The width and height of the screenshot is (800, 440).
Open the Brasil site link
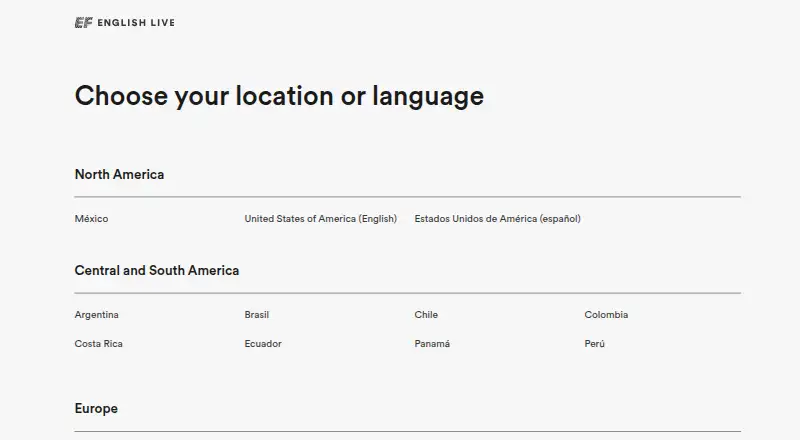(x=257, y=314)
